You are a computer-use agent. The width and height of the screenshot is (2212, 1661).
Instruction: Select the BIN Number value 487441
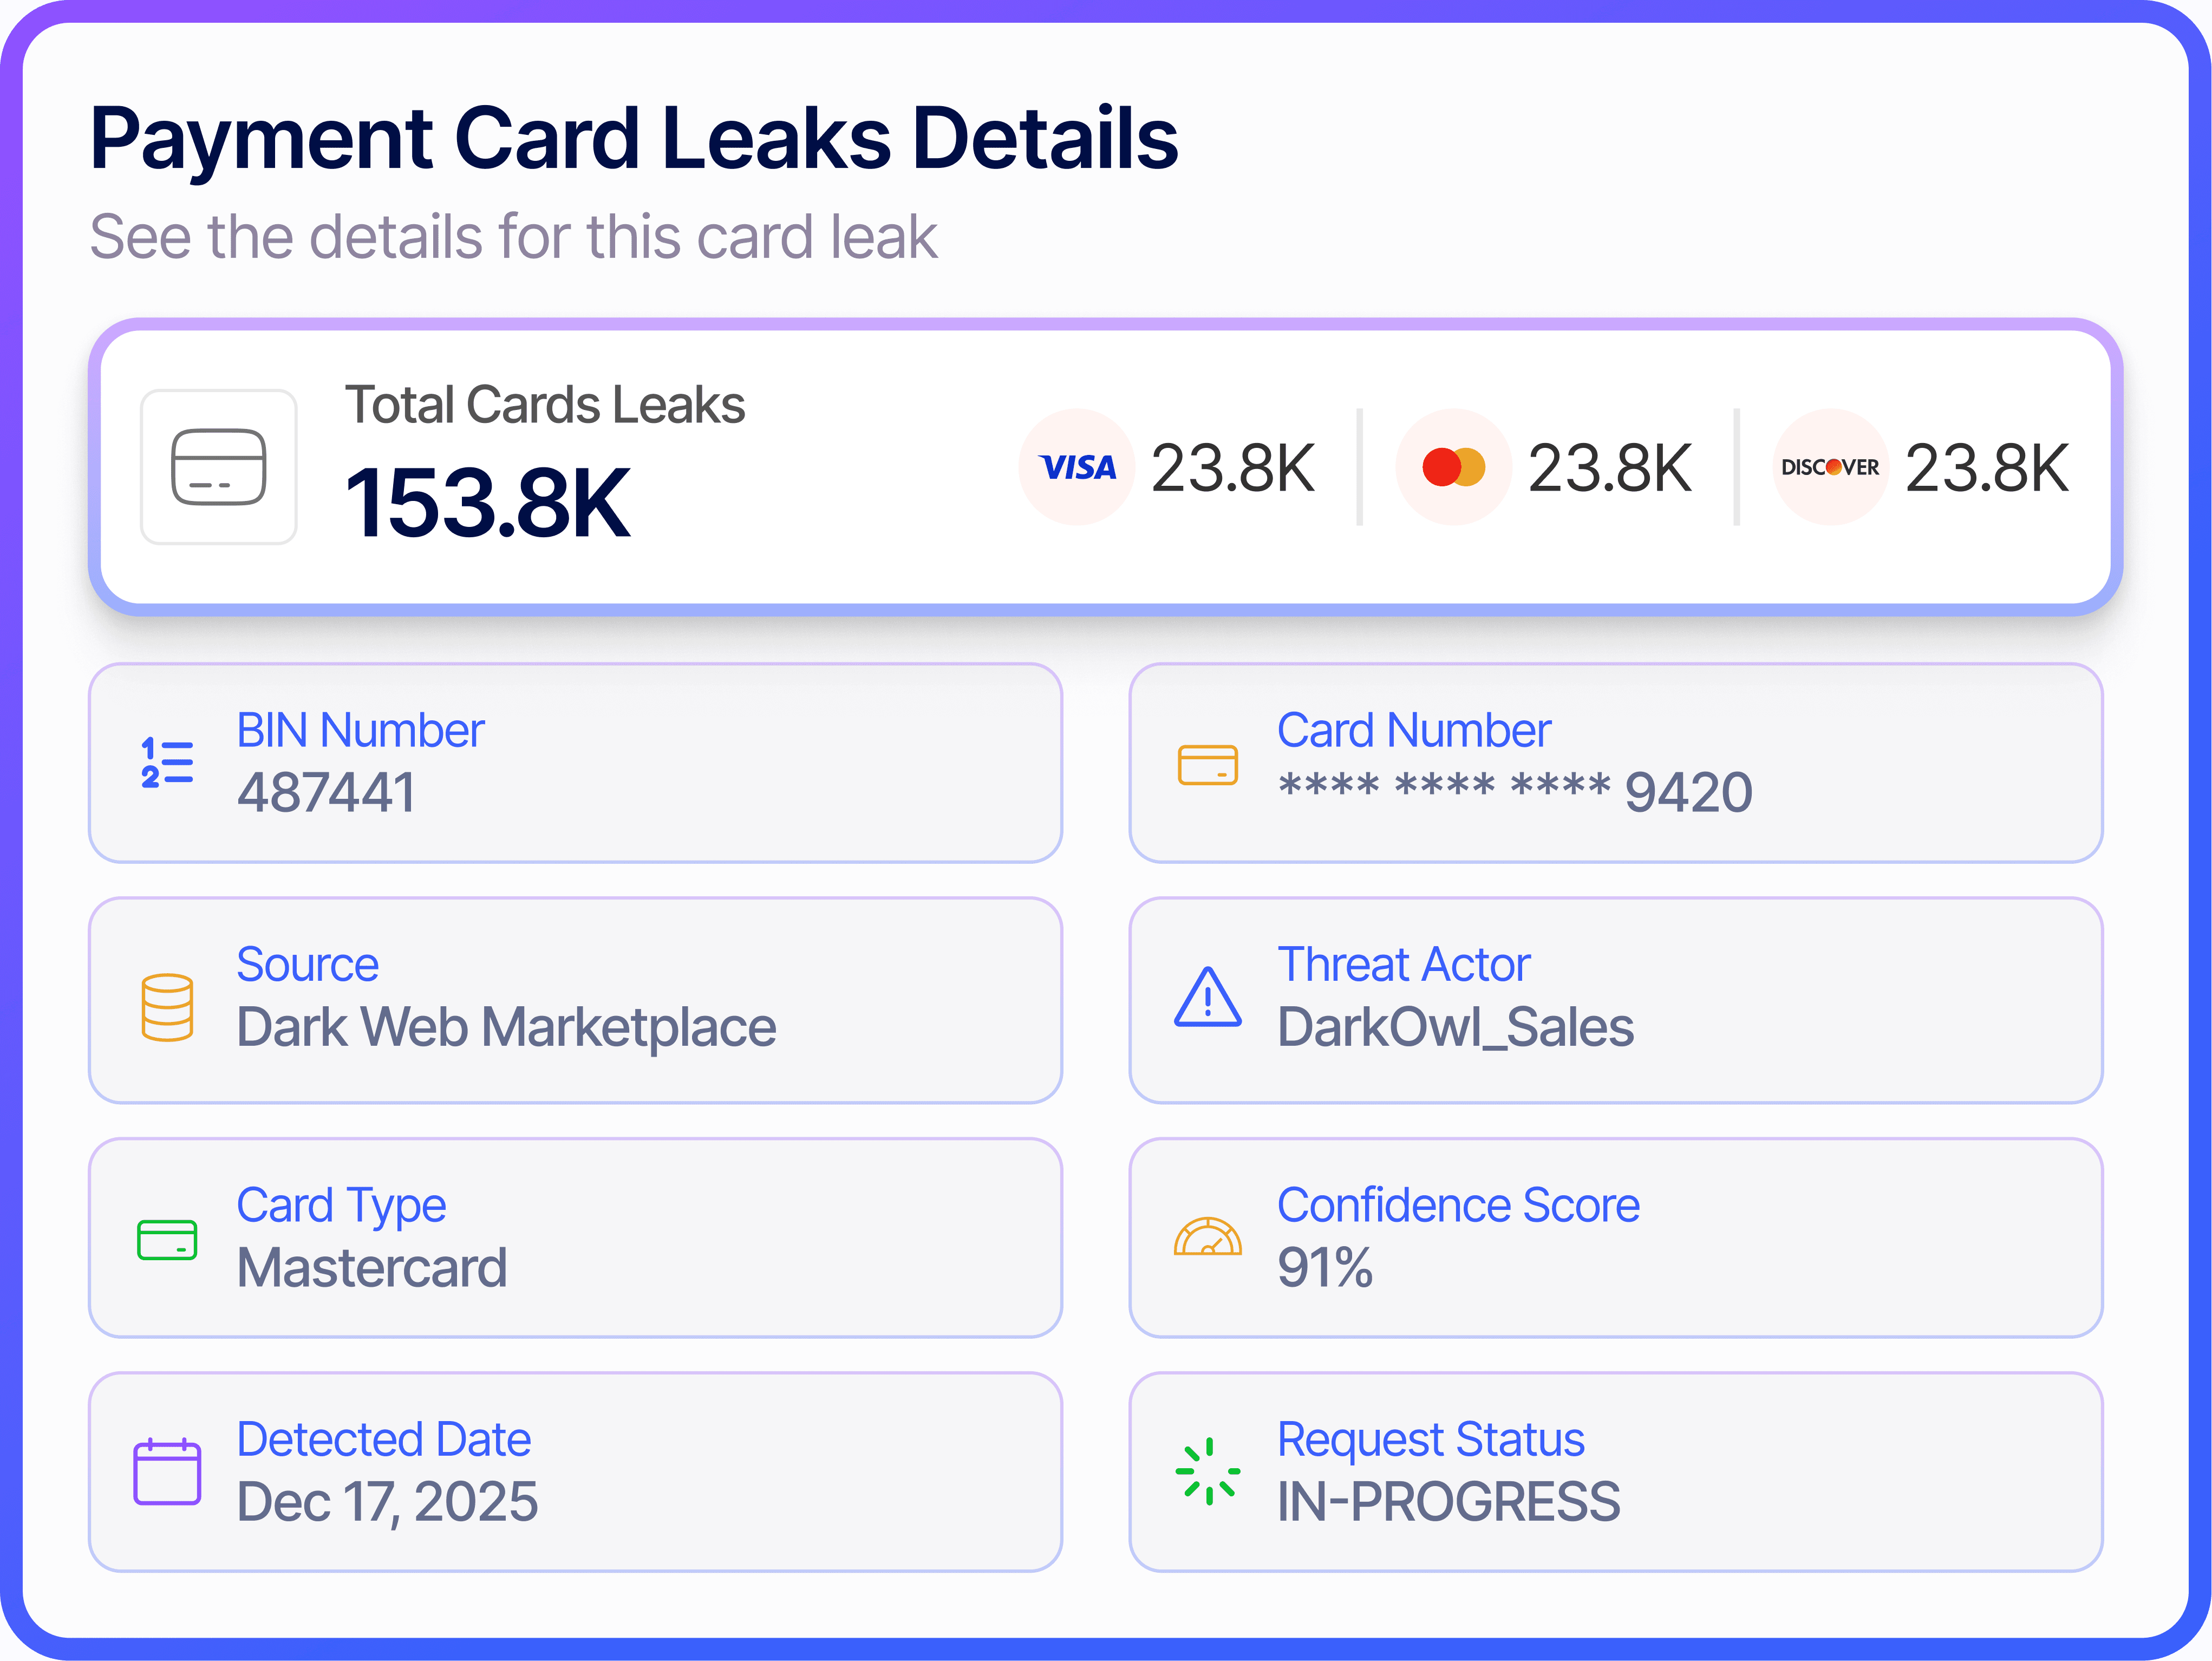click(x=326, y=793)
